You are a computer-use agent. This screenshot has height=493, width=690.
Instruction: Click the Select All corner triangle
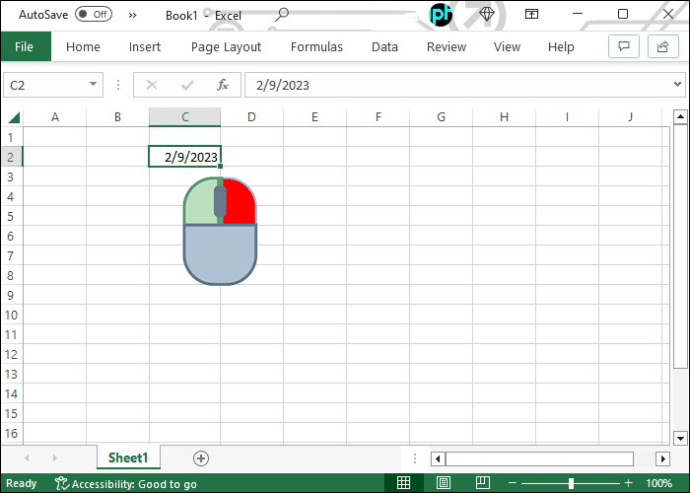[x=14, y=117]
